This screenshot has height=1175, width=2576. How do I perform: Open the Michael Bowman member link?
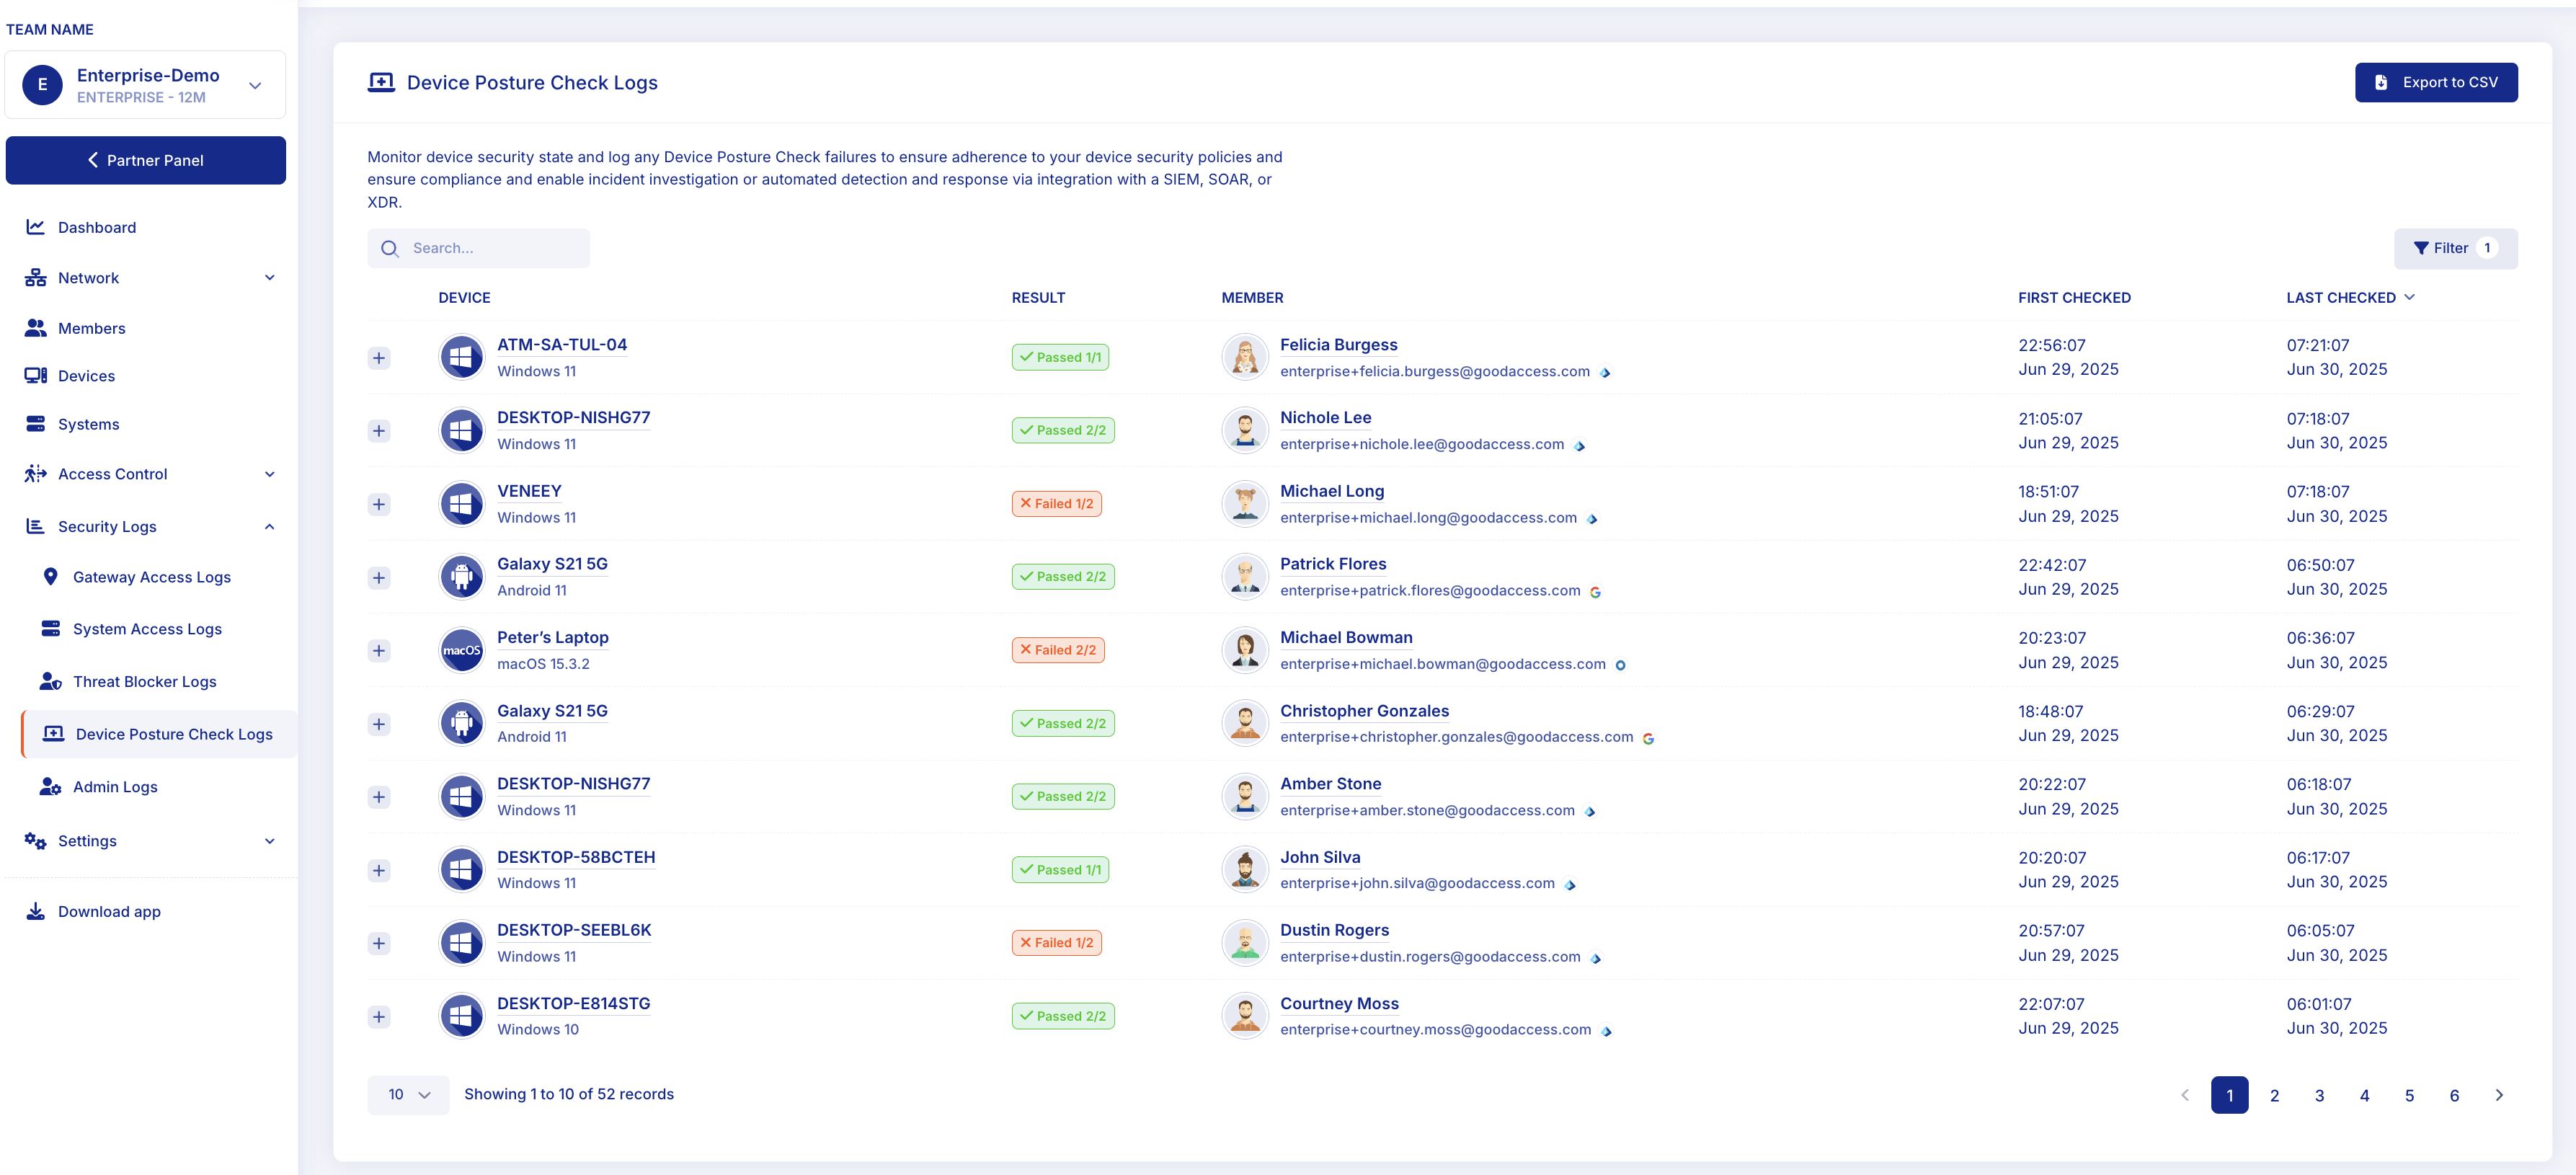tap(1345, 637)
